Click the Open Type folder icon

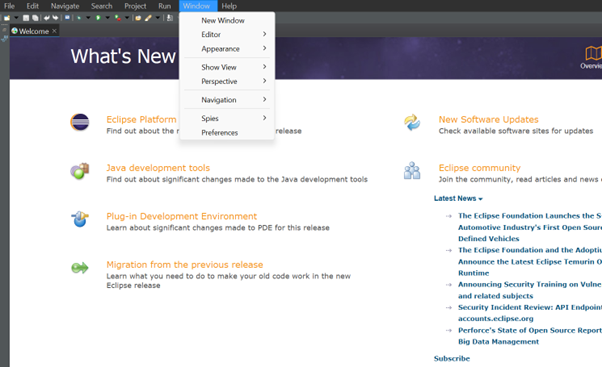pyautogui.click(x=138, y=18)
